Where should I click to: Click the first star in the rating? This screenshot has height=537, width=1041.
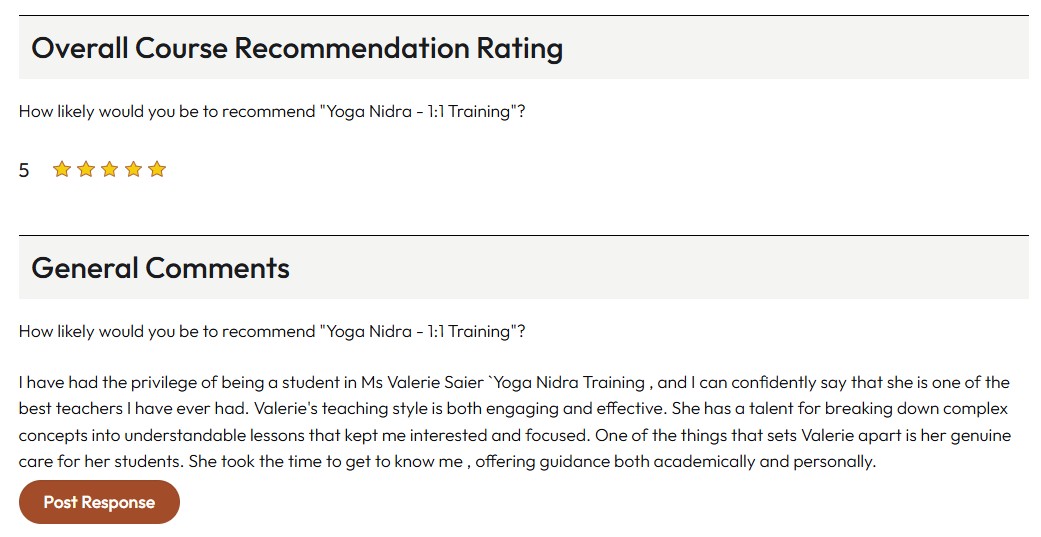(62, 170)
